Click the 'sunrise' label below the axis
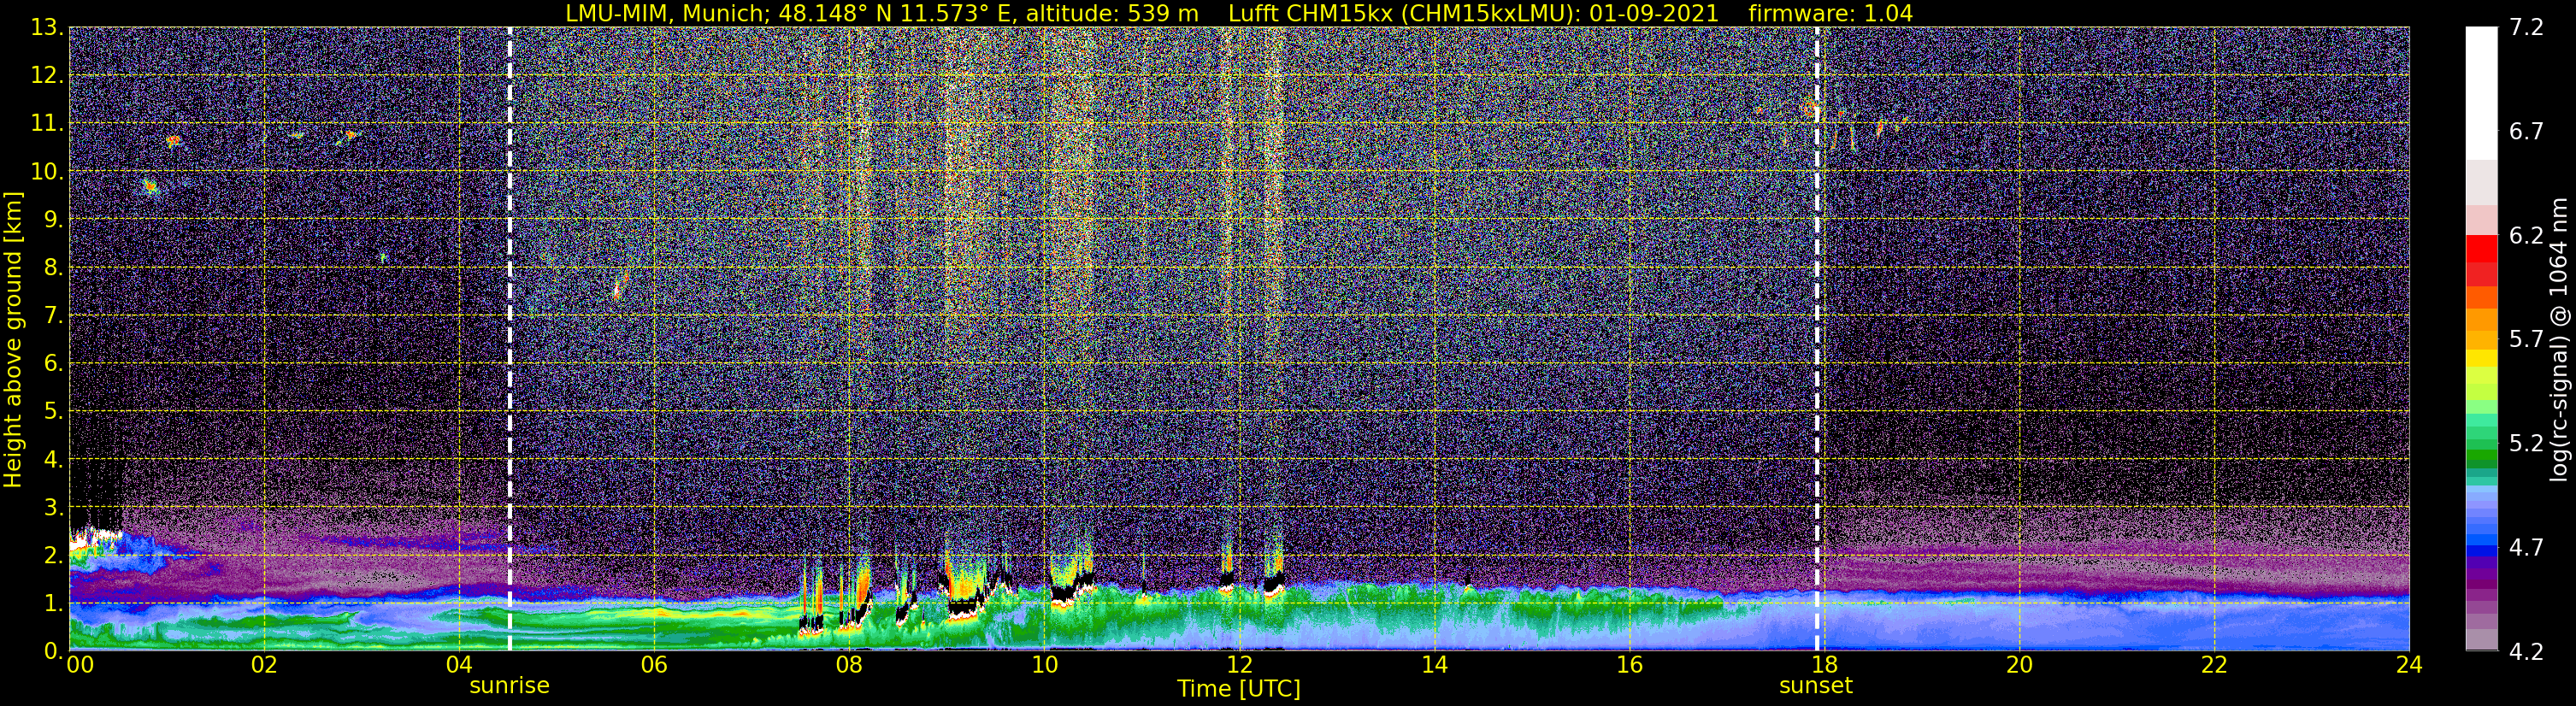2576x706 pixels. click(510, 686)
